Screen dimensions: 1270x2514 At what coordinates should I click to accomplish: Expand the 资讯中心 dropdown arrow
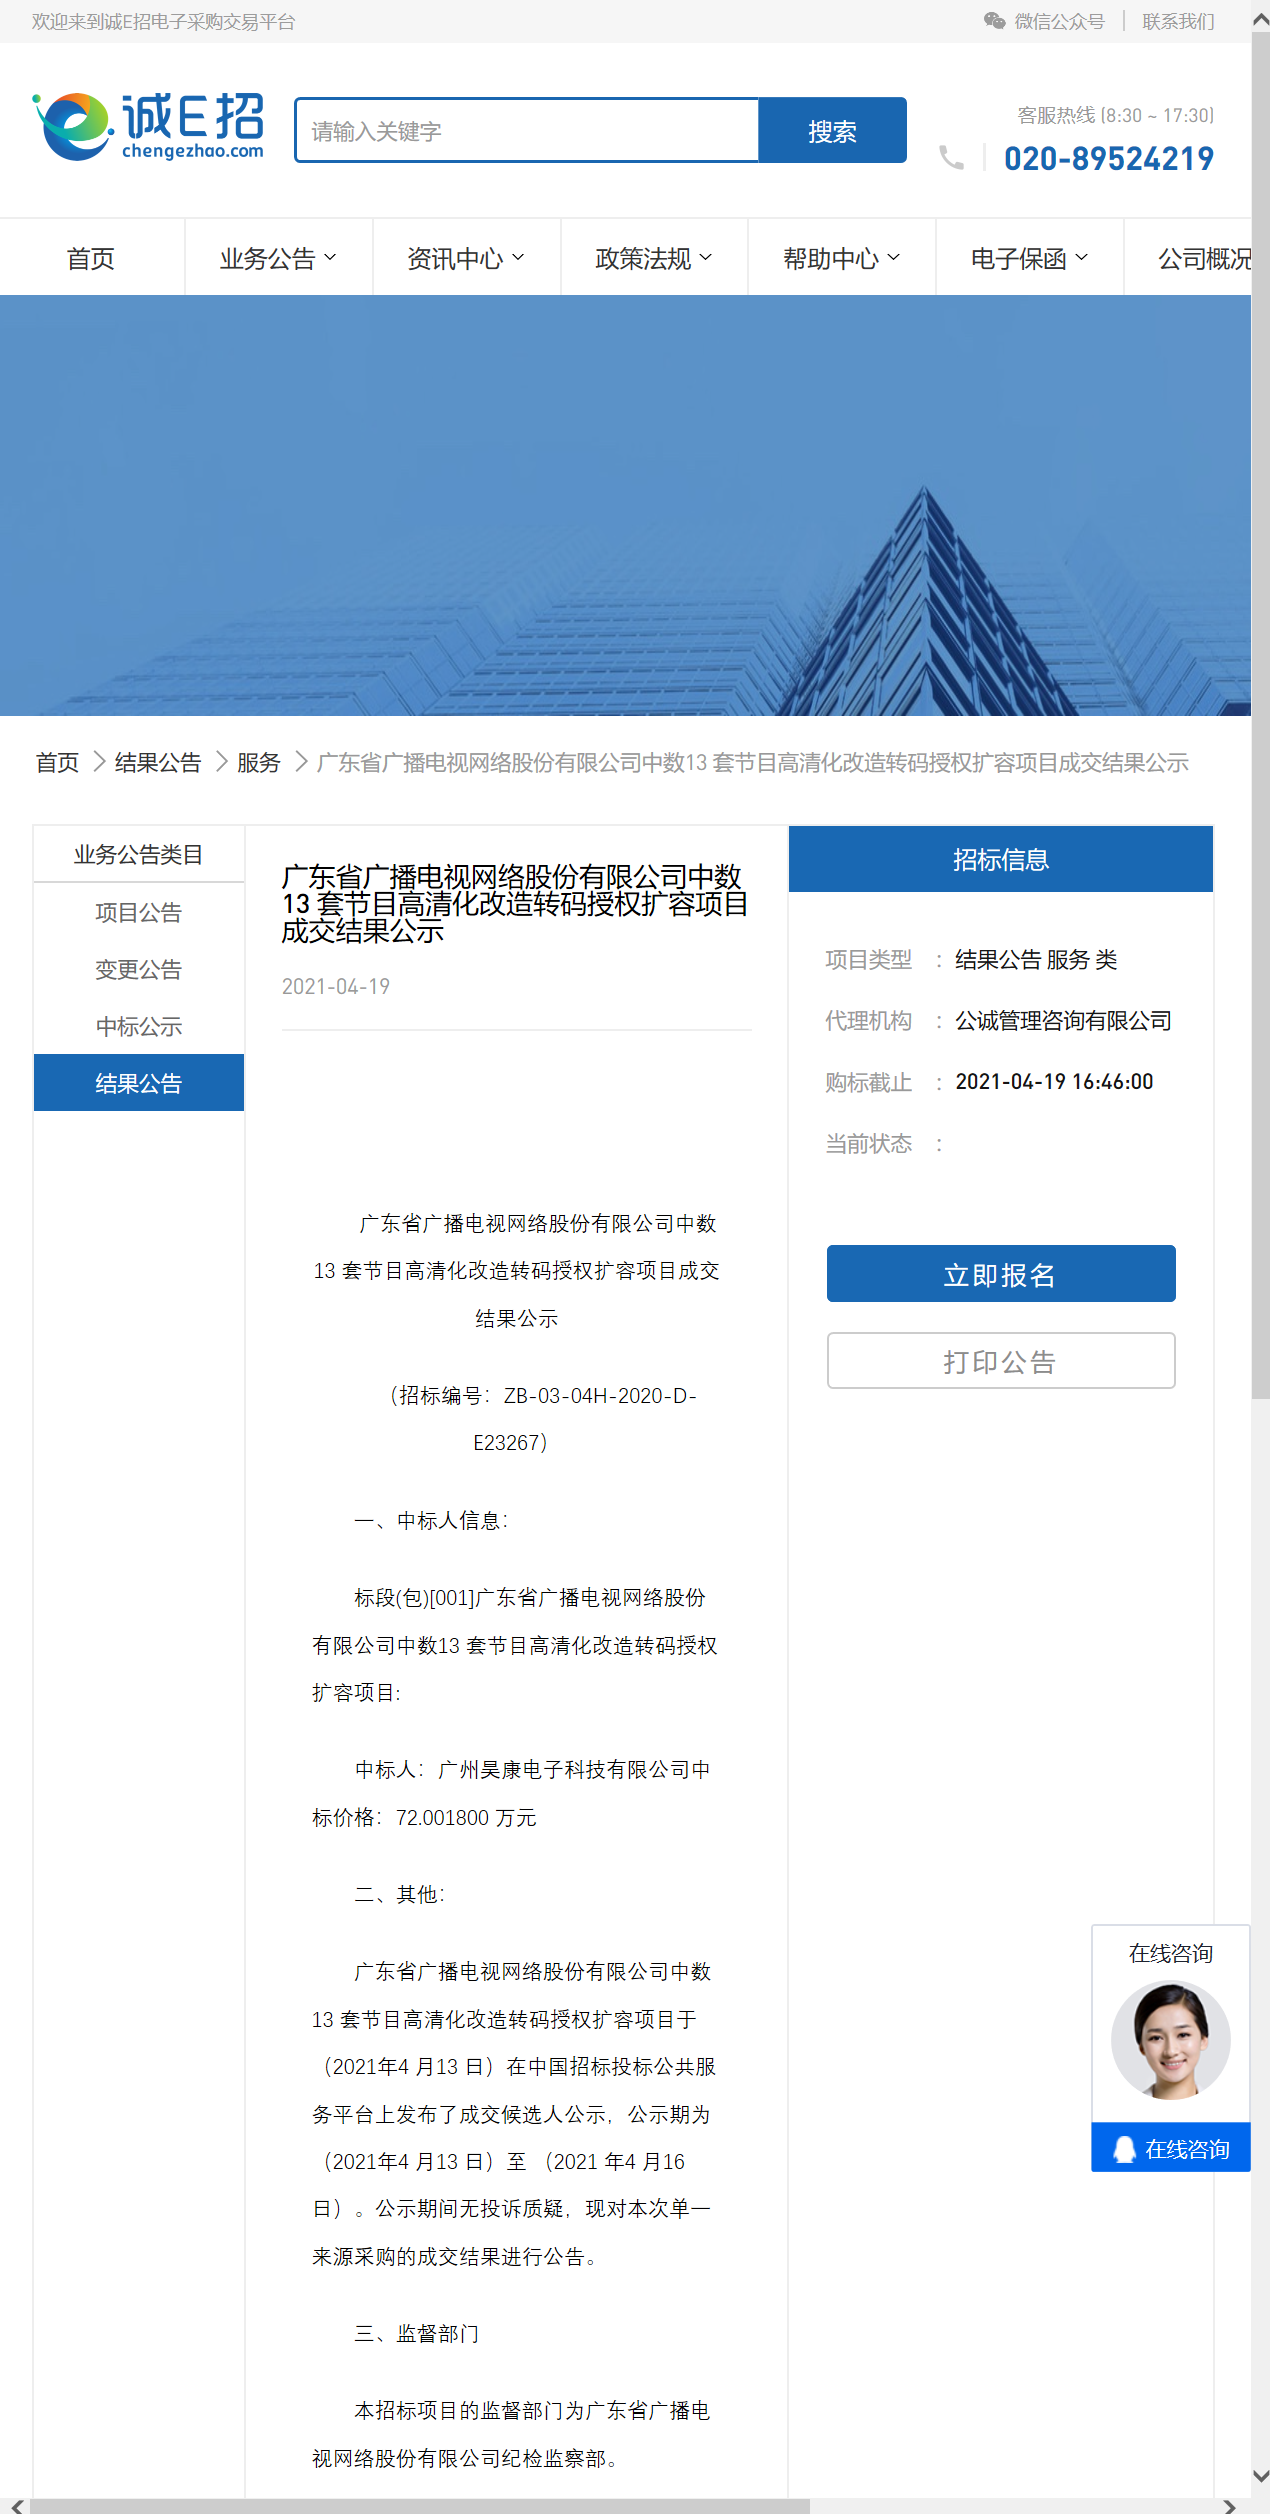tap(518, 258)
